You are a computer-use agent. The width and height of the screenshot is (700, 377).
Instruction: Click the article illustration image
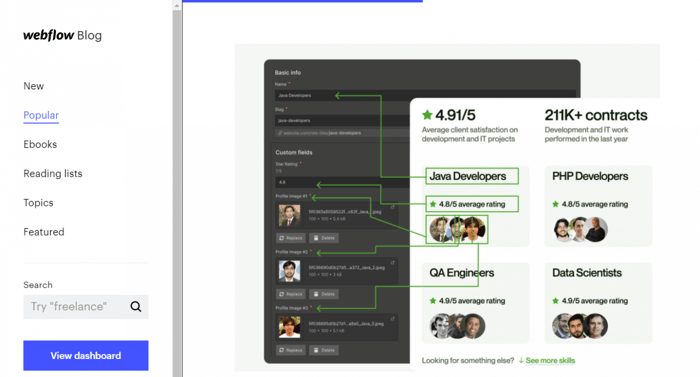click(x=447, y=208)
